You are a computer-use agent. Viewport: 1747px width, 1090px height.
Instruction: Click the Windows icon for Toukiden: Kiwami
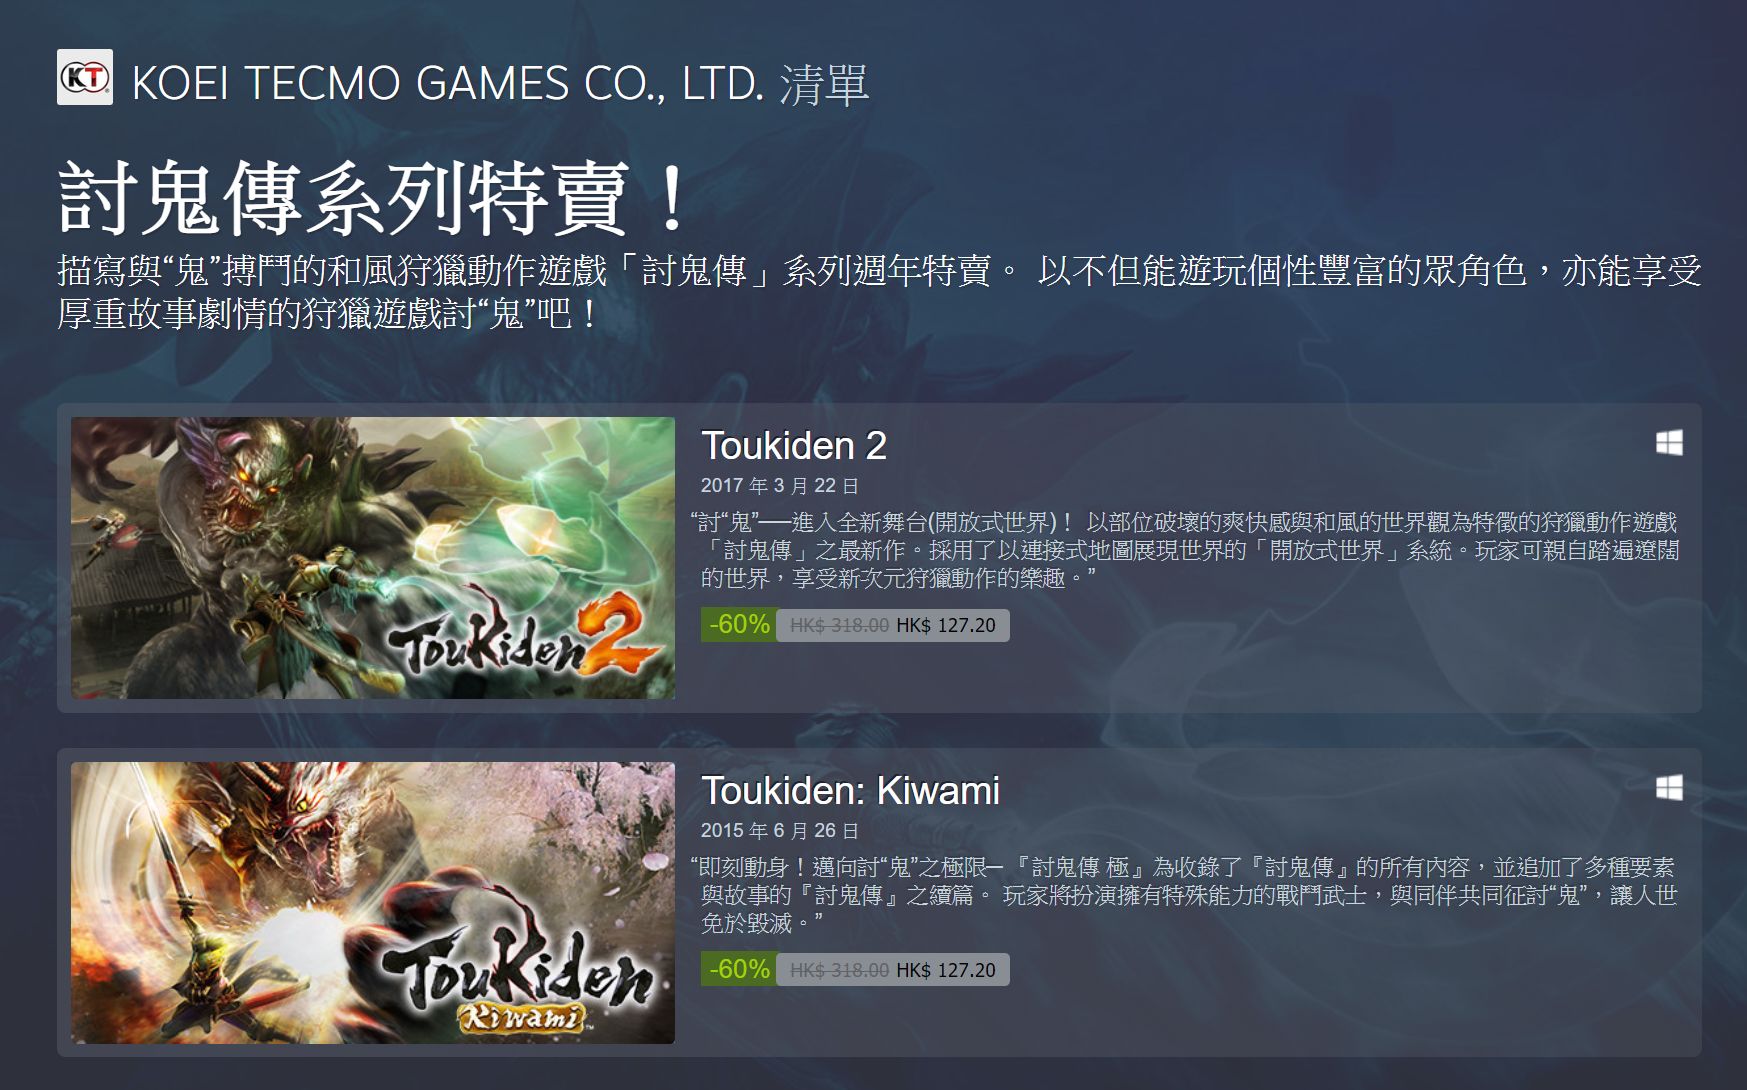(1669, 788)
